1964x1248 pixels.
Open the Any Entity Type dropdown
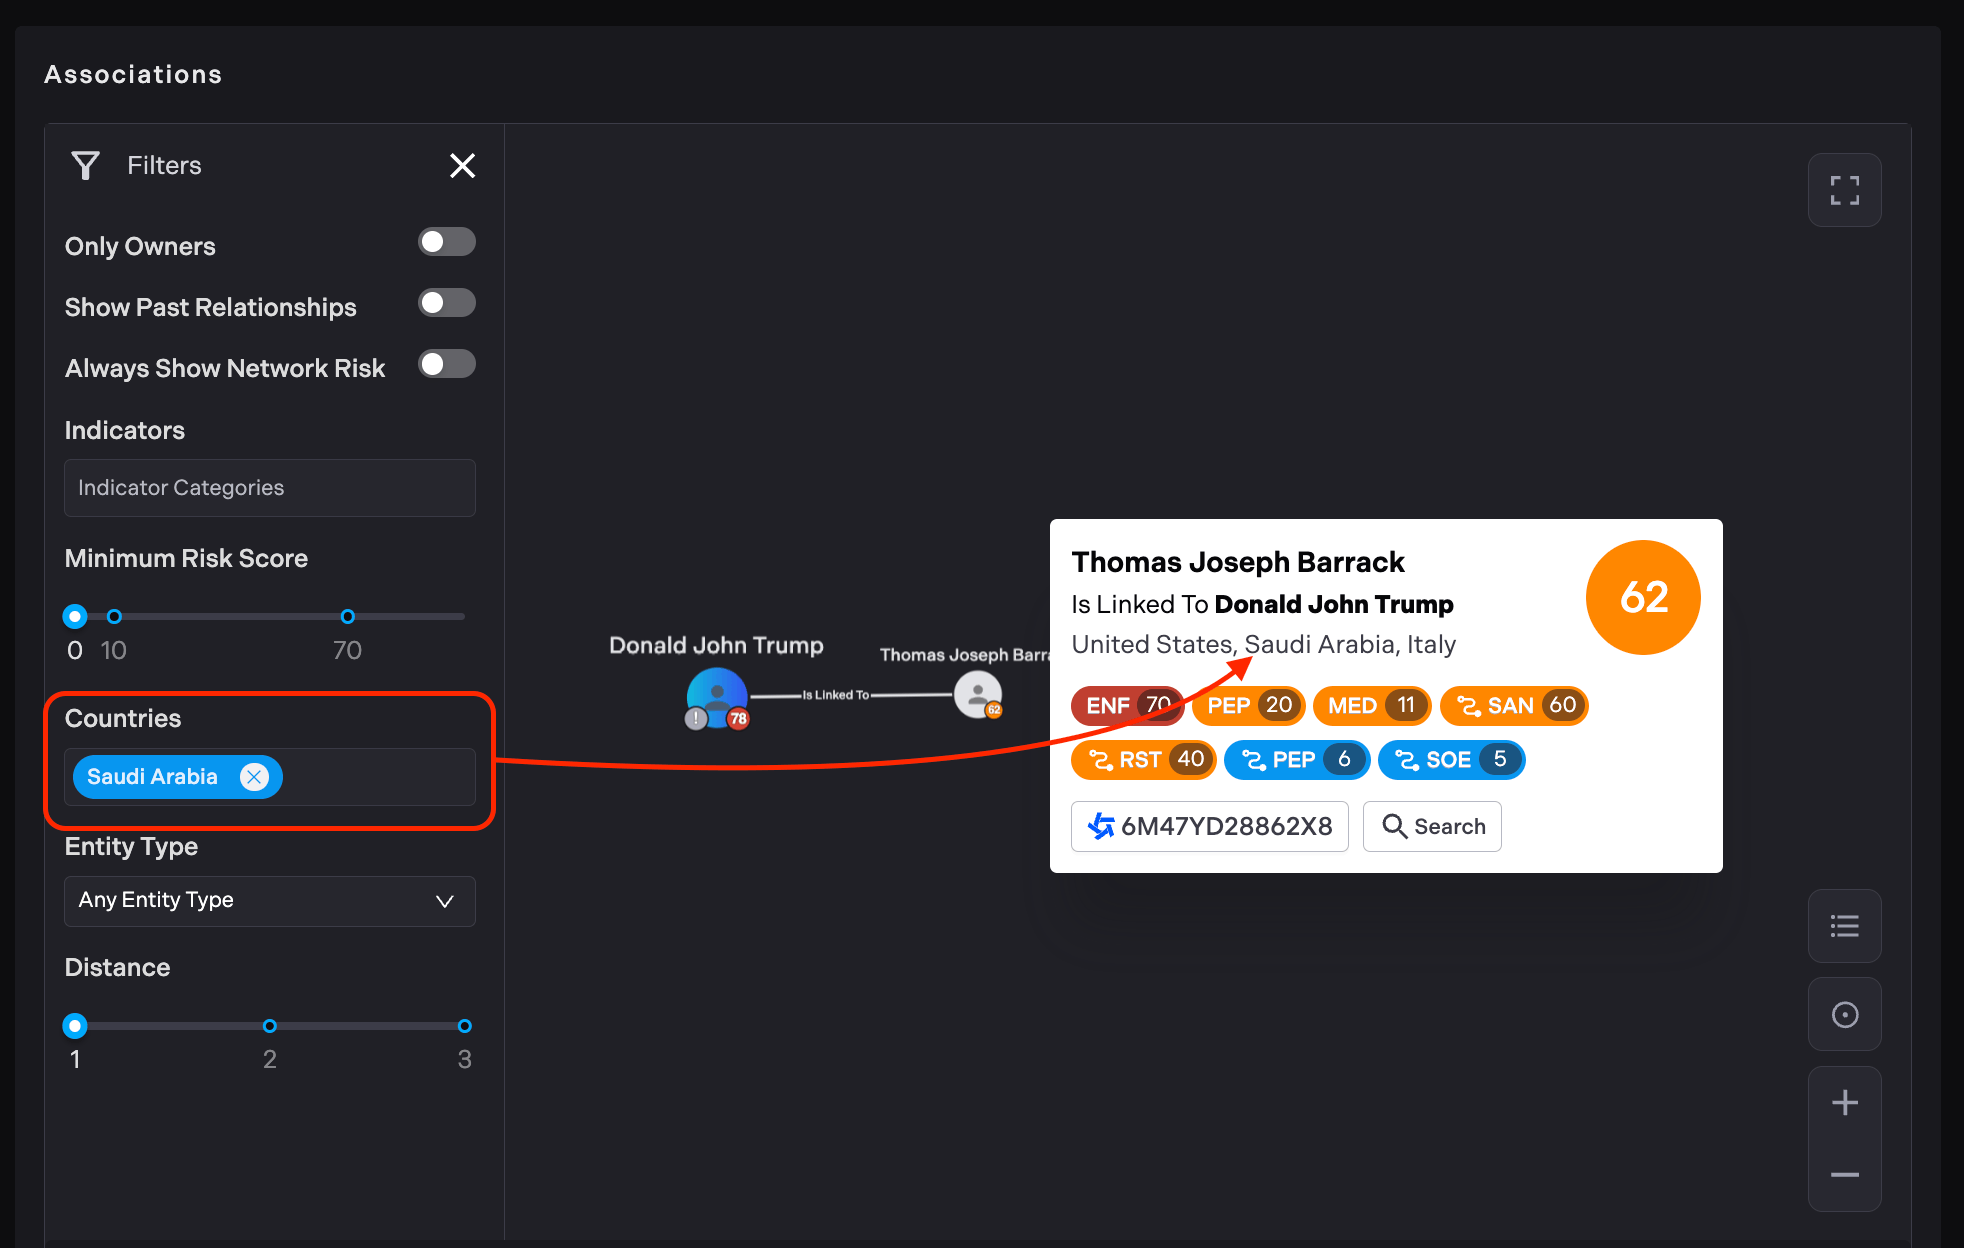click(x=269, y=901)
